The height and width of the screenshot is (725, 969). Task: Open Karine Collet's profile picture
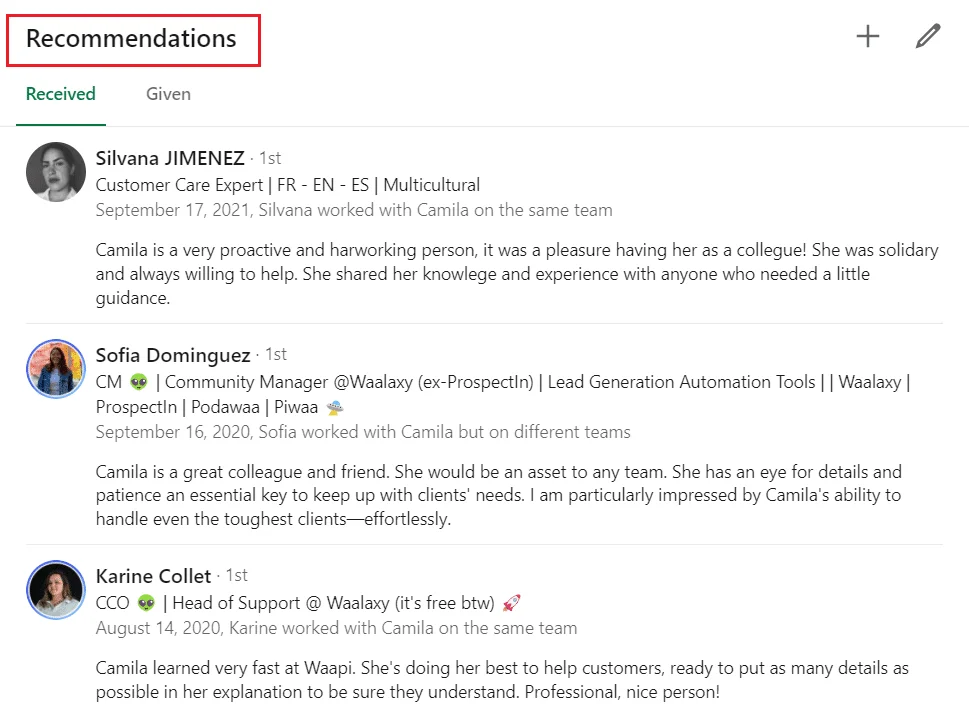(56, 590)
